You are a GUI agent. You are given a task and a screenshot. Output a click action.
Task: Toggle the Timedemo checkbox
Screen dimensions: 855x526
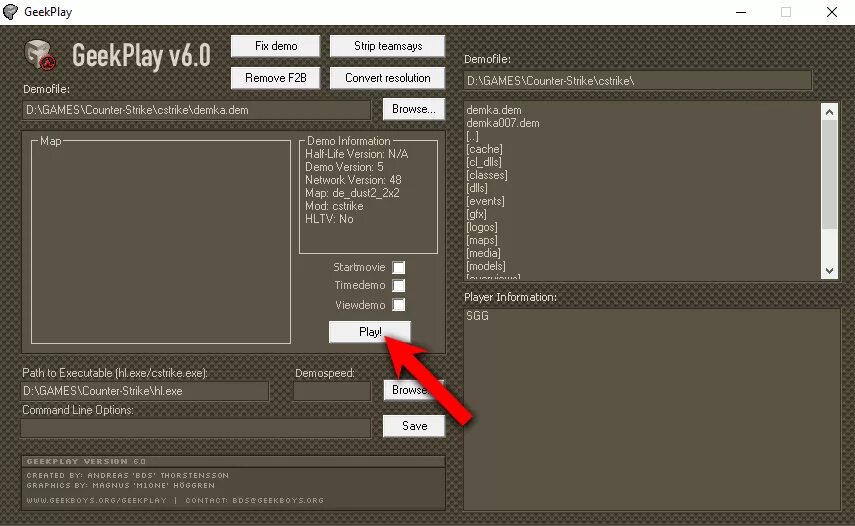[x=399, y=285]
